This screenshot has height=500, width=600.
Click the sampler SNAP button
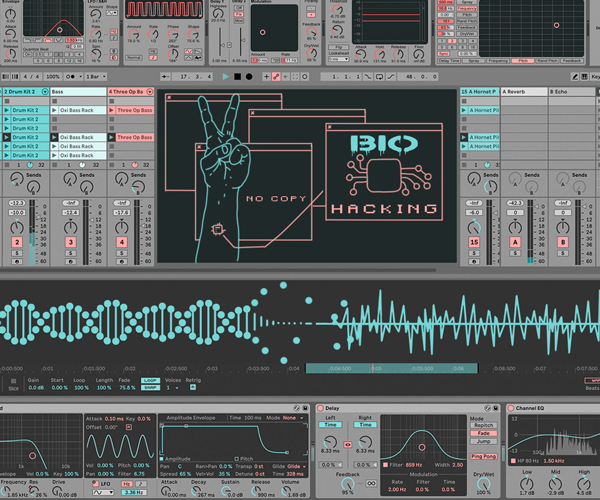click(x=150, y=388)
